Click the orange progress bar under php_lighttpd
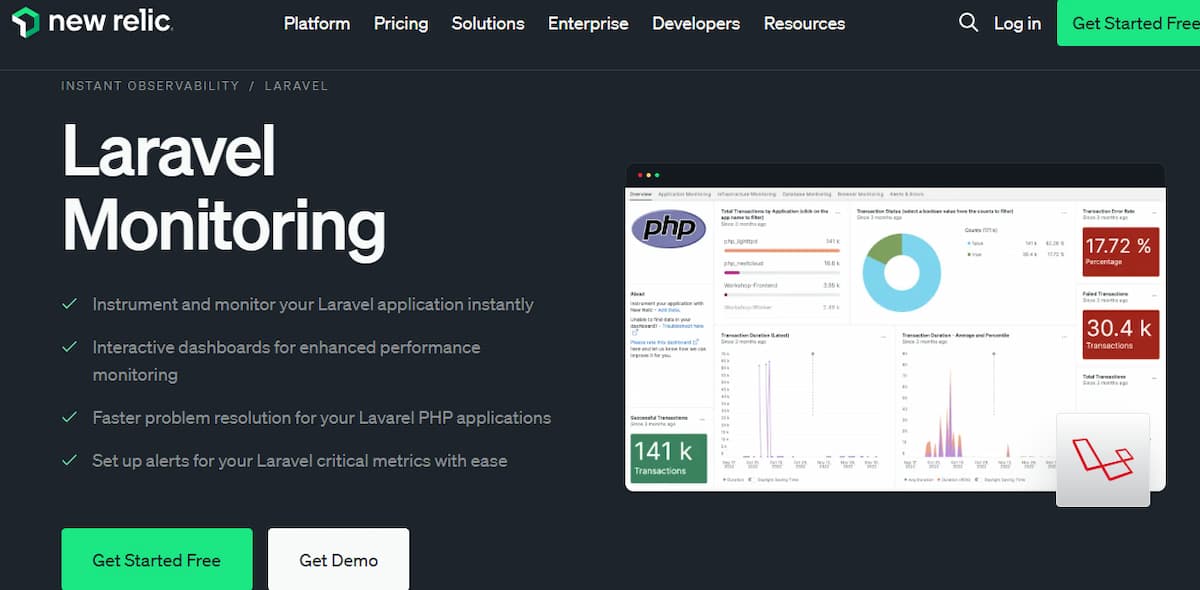 [x=782, y=251]
